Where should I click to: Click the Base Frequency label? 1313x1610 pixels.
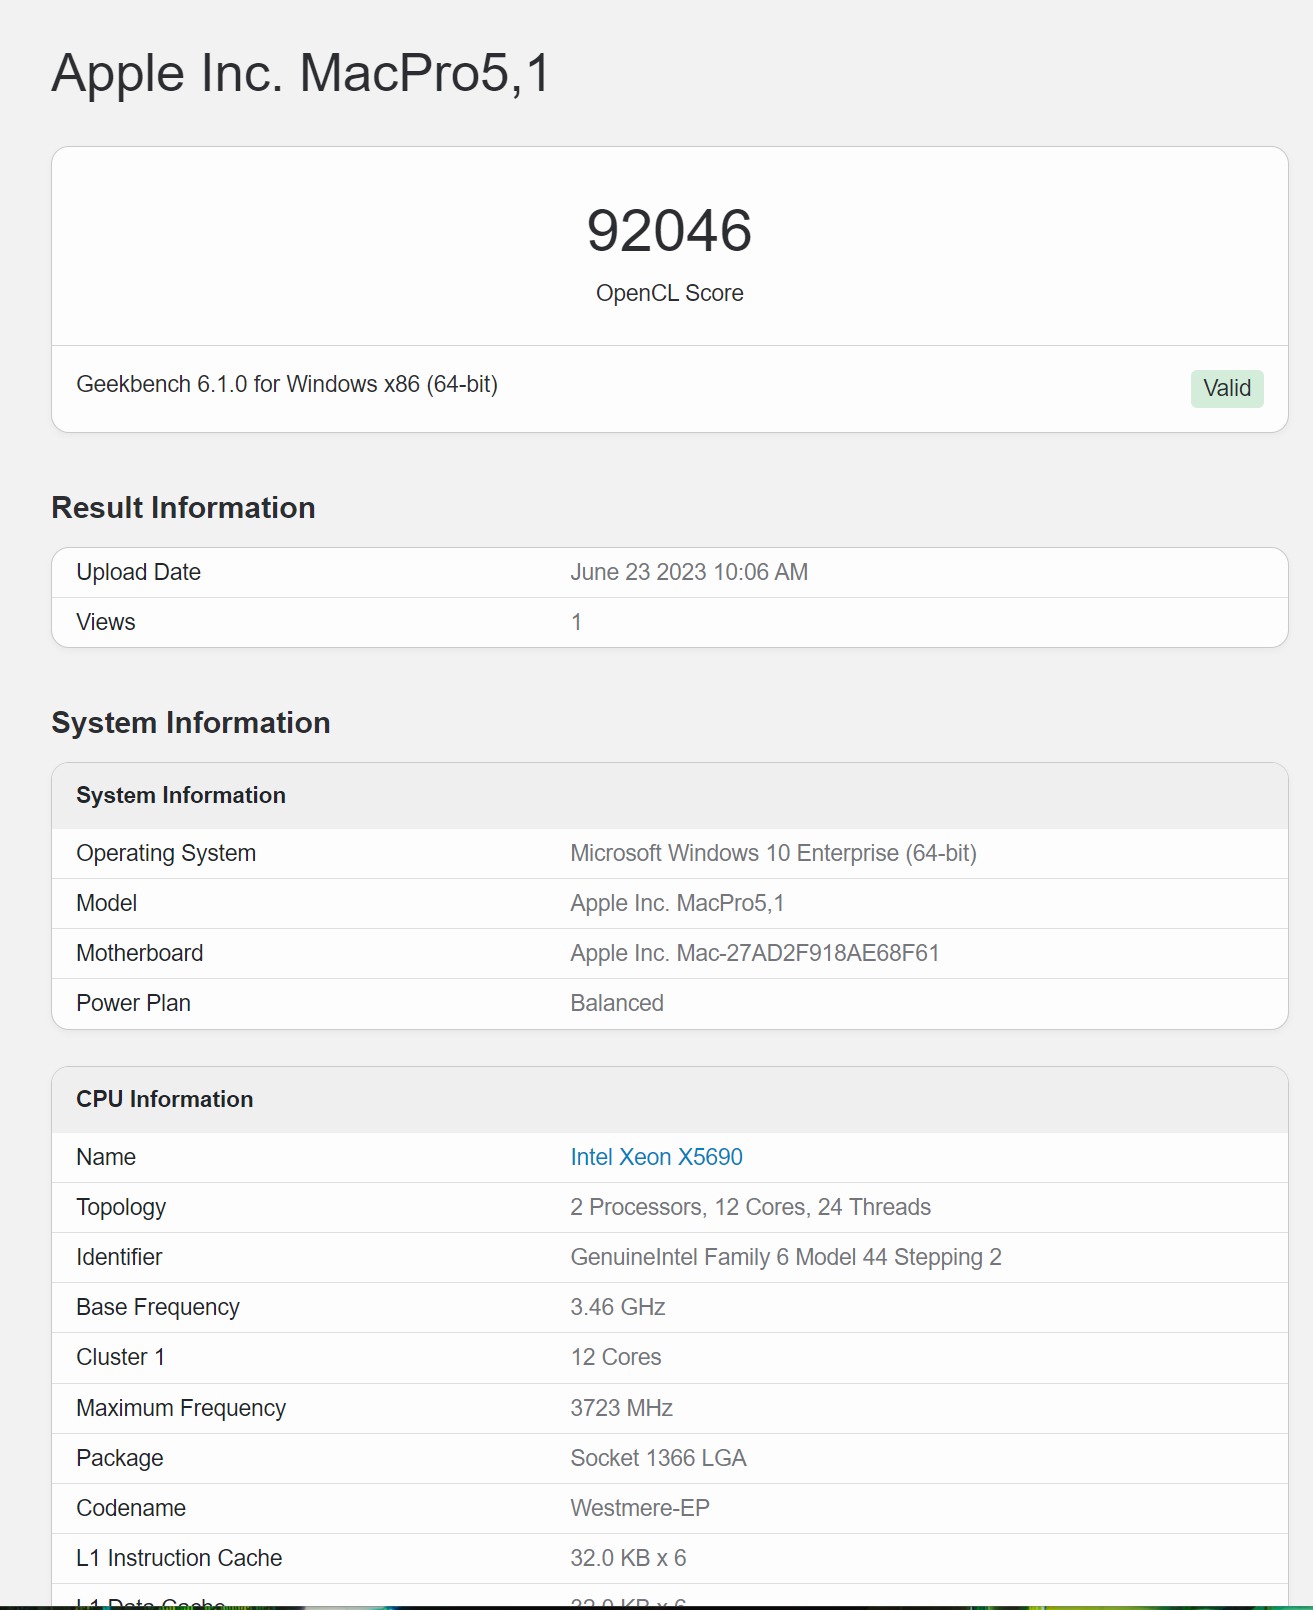pyautogui.click(x=157, y=1307)
